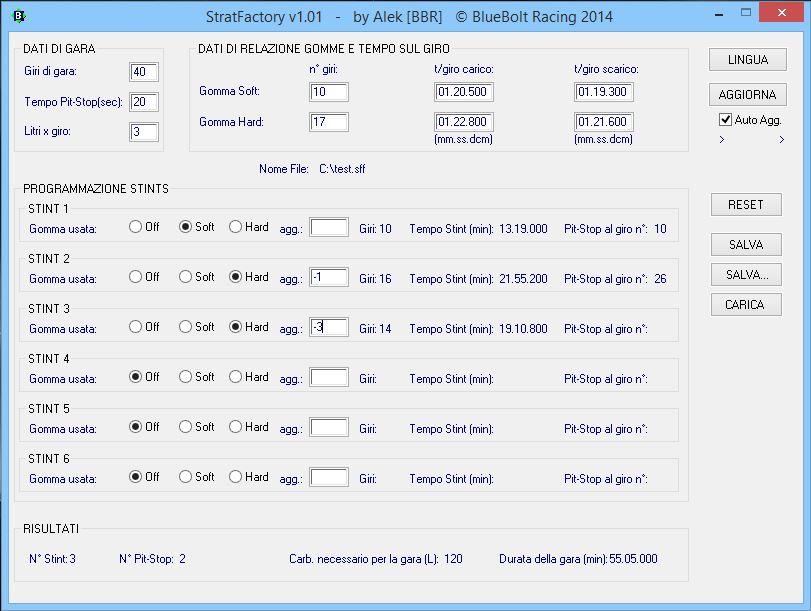
Task: Click Stint 2 agg. field showing -1
Action: 329,277
